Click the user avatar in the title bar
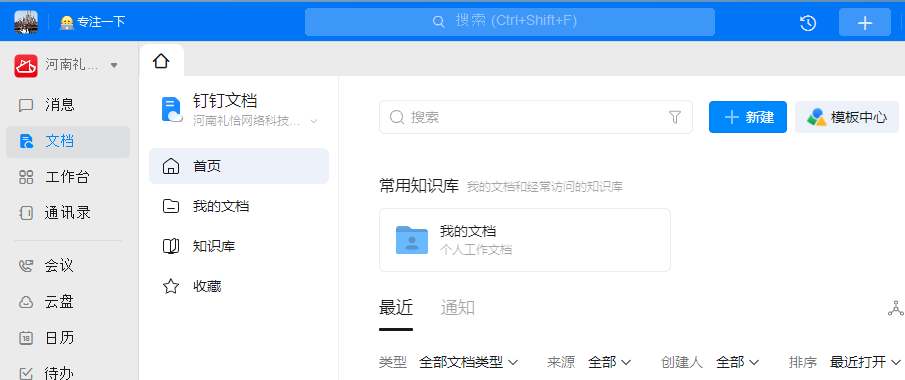This screenshot has width=905, height=380. (x=26, y=22)
